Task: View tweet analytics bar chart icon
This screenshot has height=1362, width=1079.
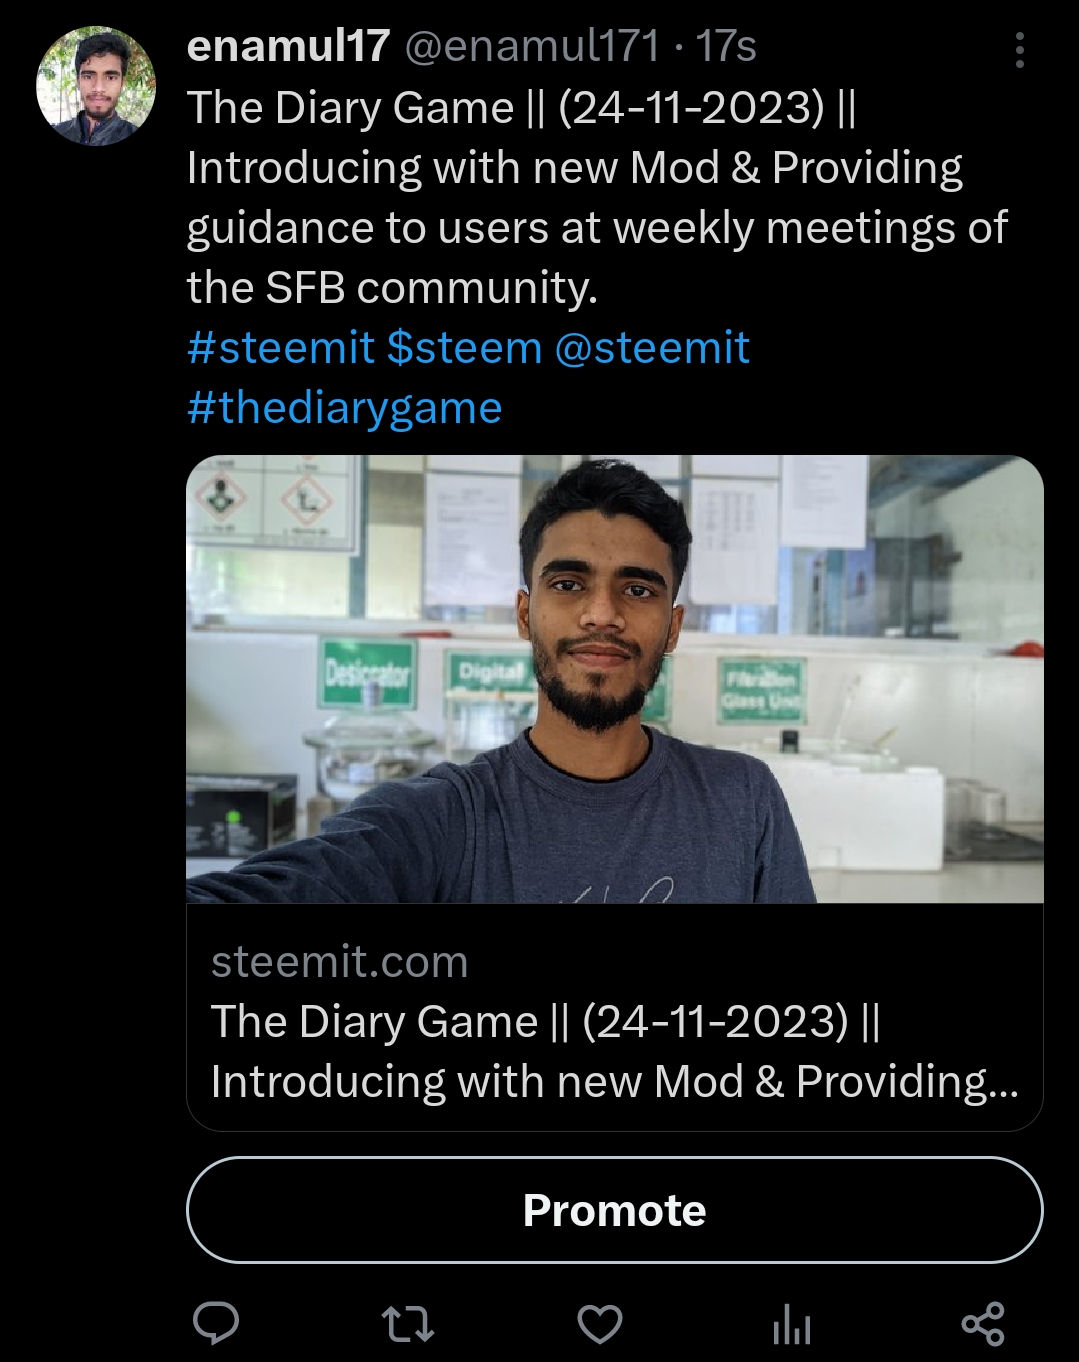Action: pos(791,1324)
